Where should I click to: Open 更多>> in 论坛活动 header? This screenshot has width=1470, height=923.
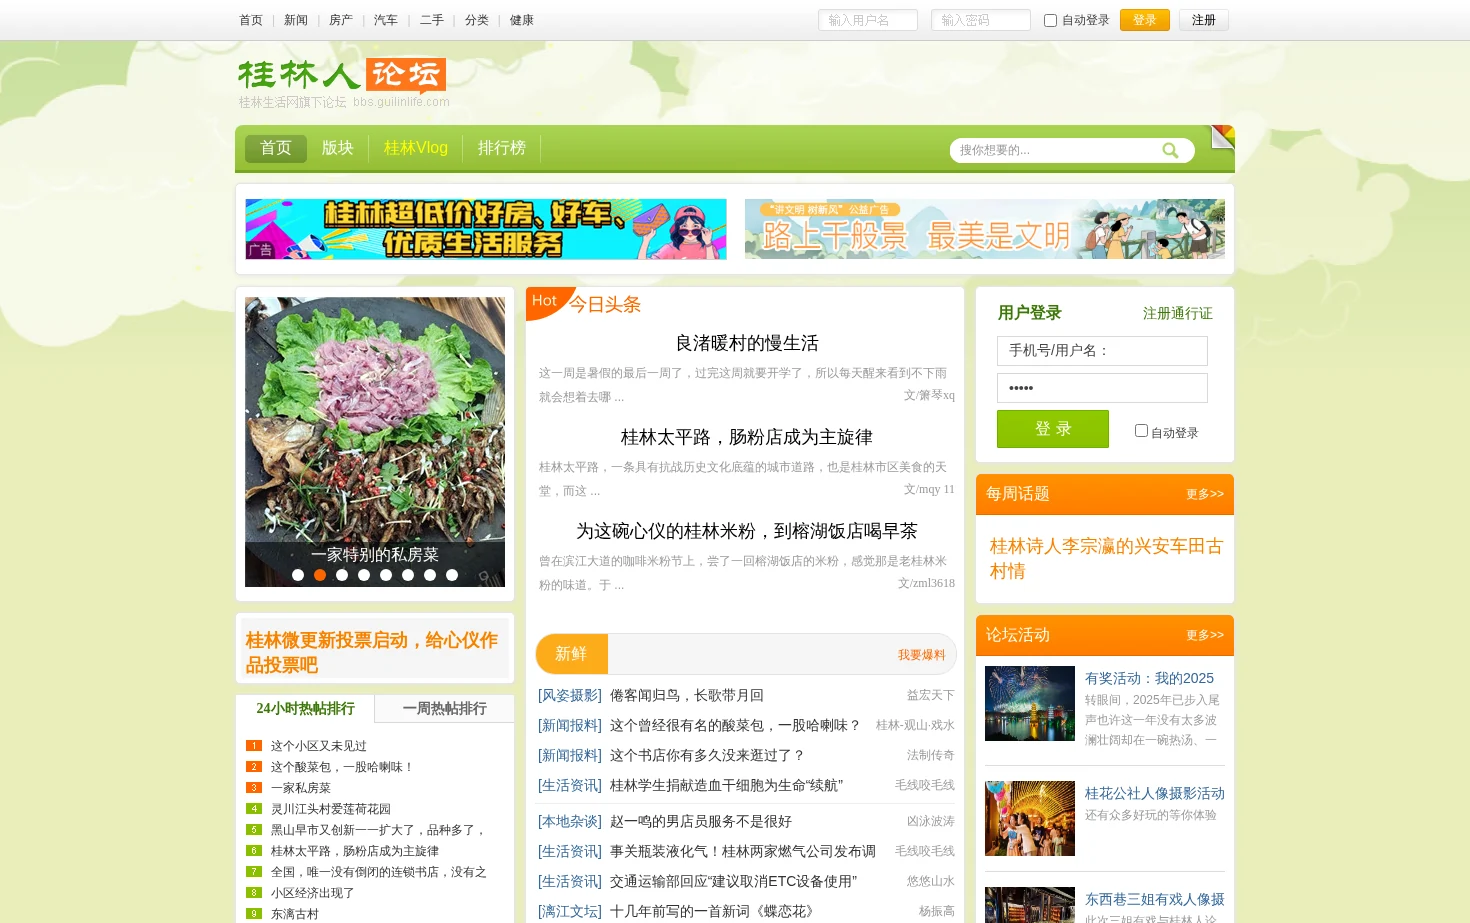tap(1205, 635)
